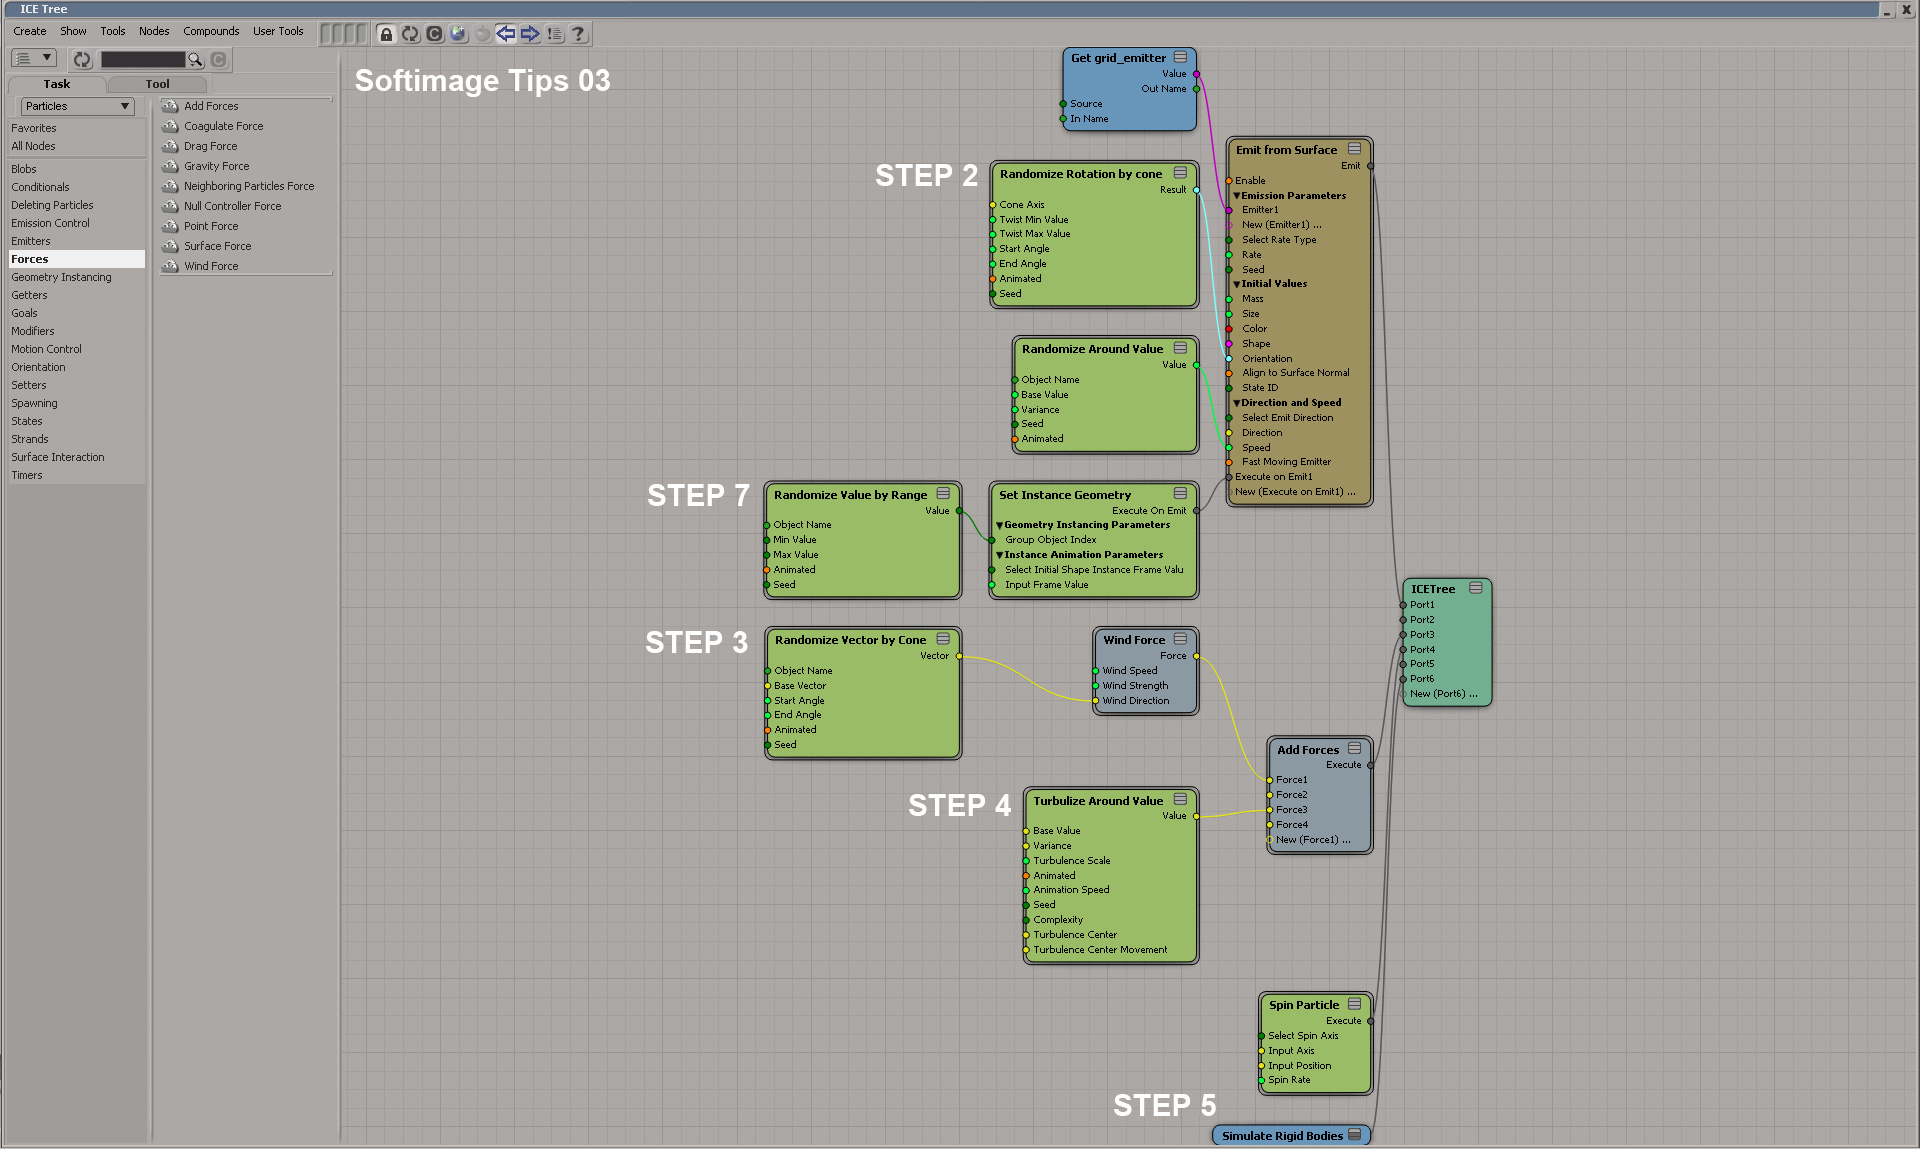Click the dark preset search input field
This screenshot has height=1150, width=1920.
[x=142, y=60]
